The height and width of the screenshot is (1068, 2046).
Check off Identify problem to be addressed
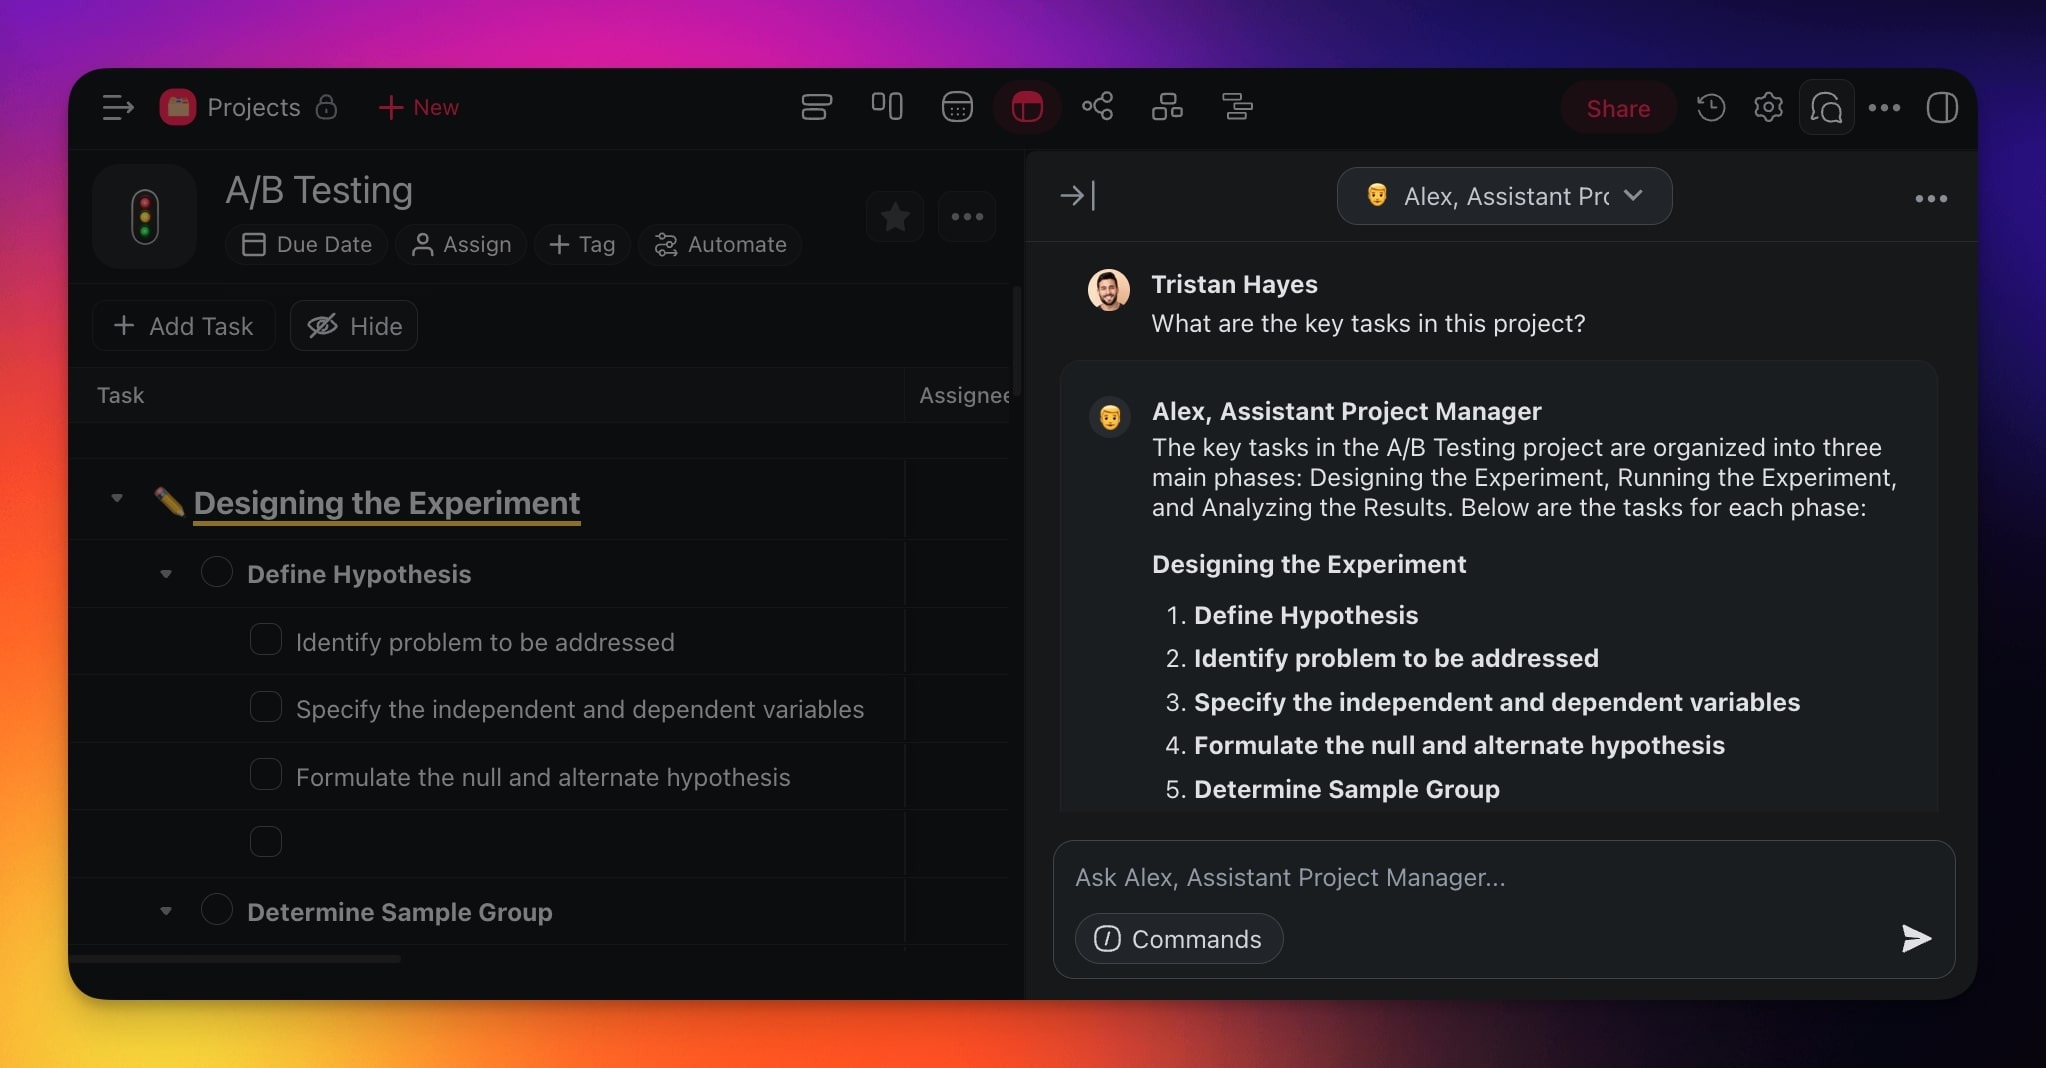coord(266,640)
